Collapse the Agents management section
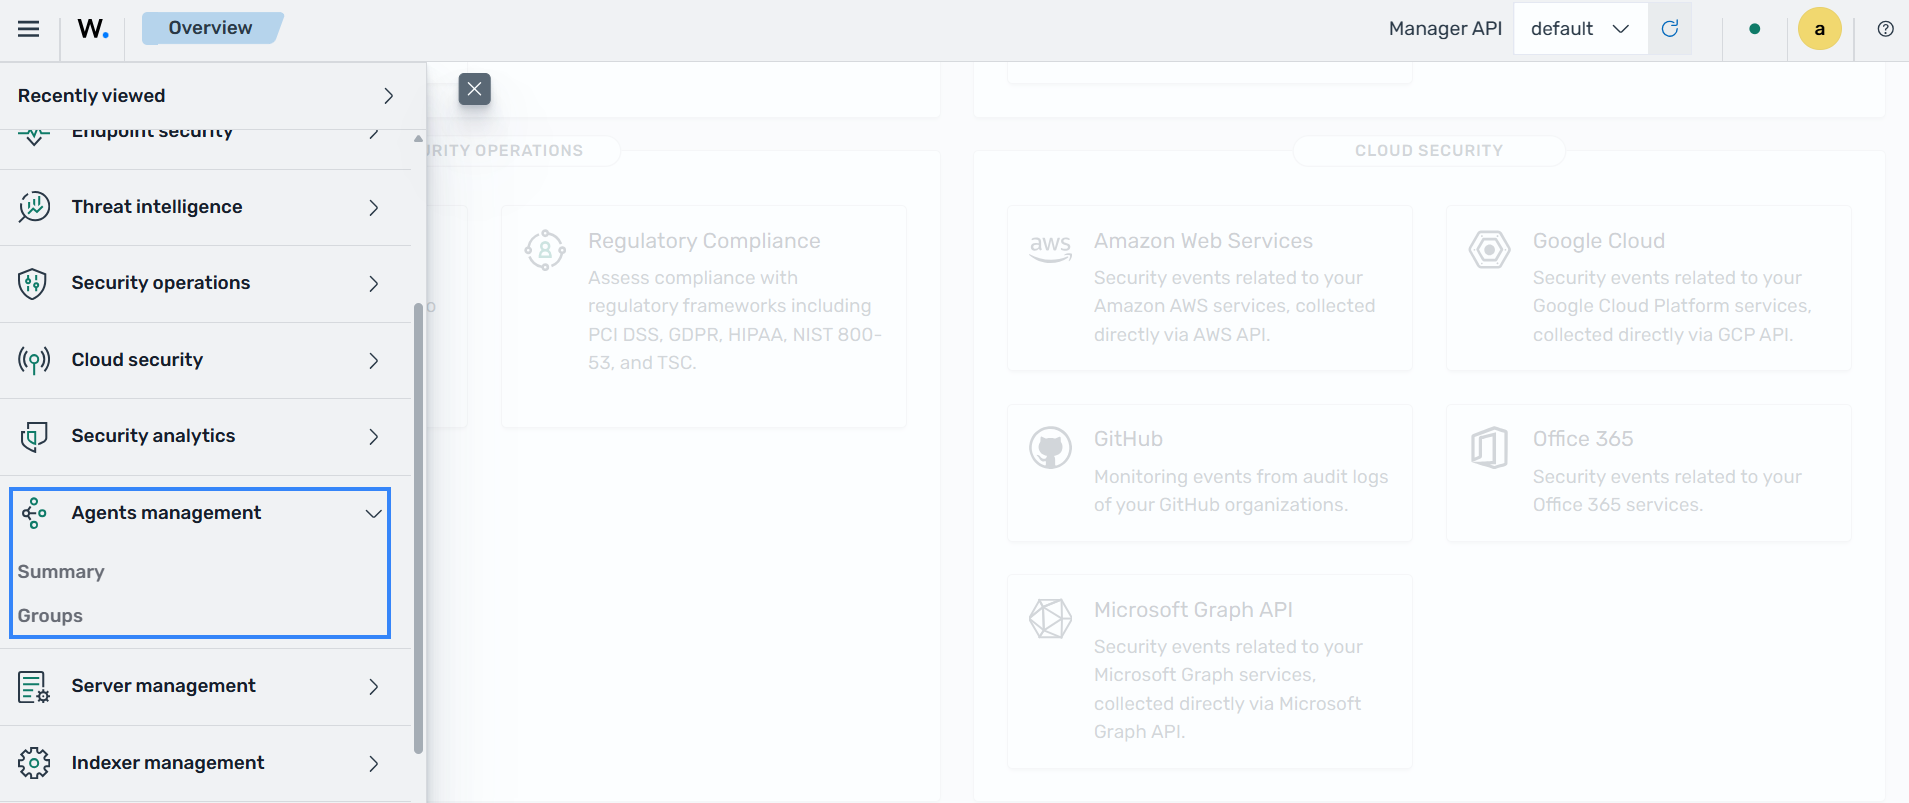 click(374, 514)
